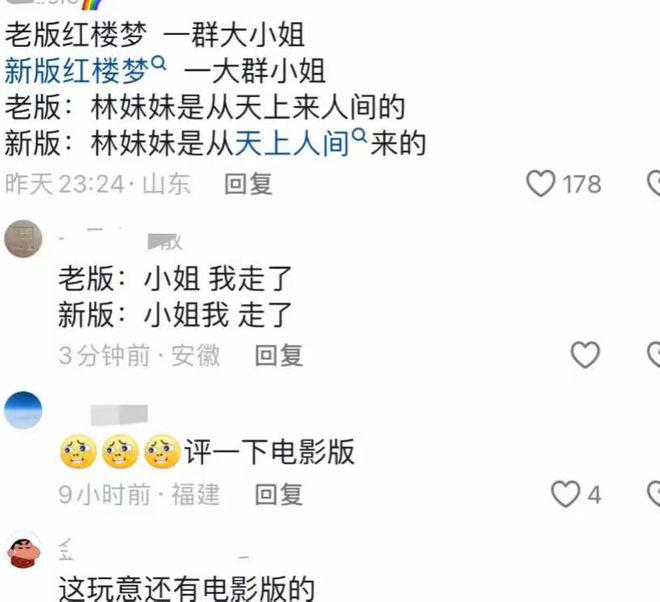Image resolution: width=660 pixels, height=602 pixels.
Task: Like the 安徽 comment with empty heart
Action: pyautogui.click(x=585, y=355)
